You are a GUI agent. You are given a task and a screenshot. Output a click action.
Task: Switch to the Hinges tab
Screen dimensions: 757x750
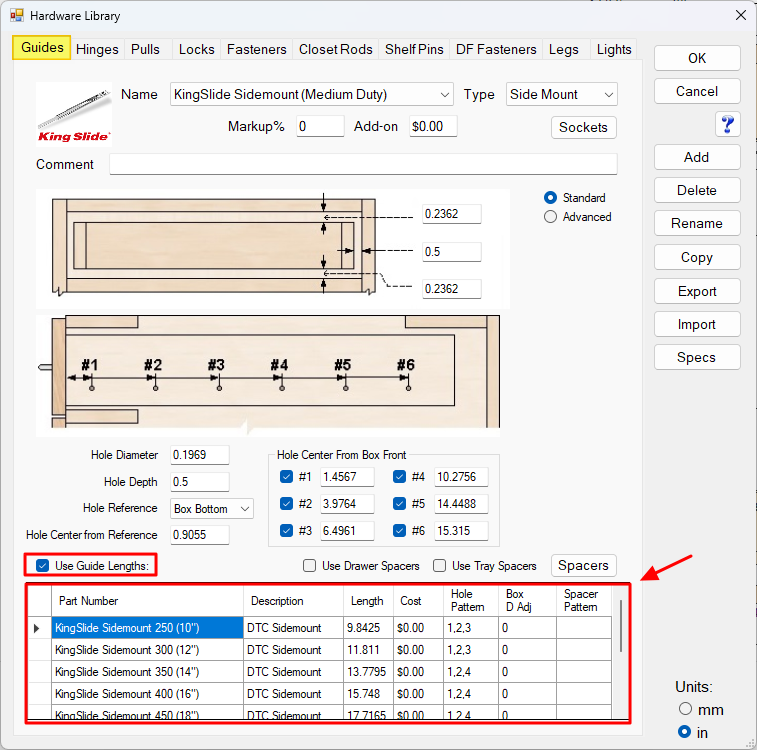point(97,49)
